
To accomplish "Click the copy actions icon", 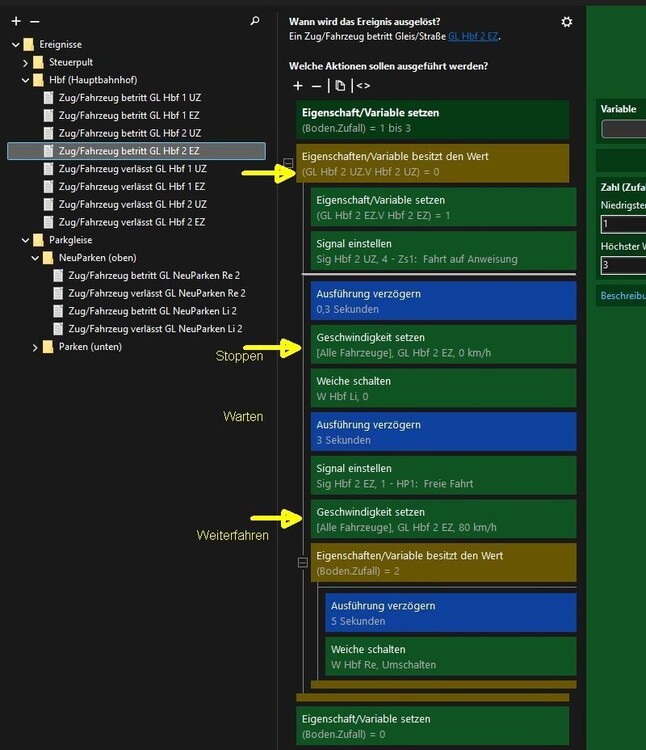I will coord(340,86).
